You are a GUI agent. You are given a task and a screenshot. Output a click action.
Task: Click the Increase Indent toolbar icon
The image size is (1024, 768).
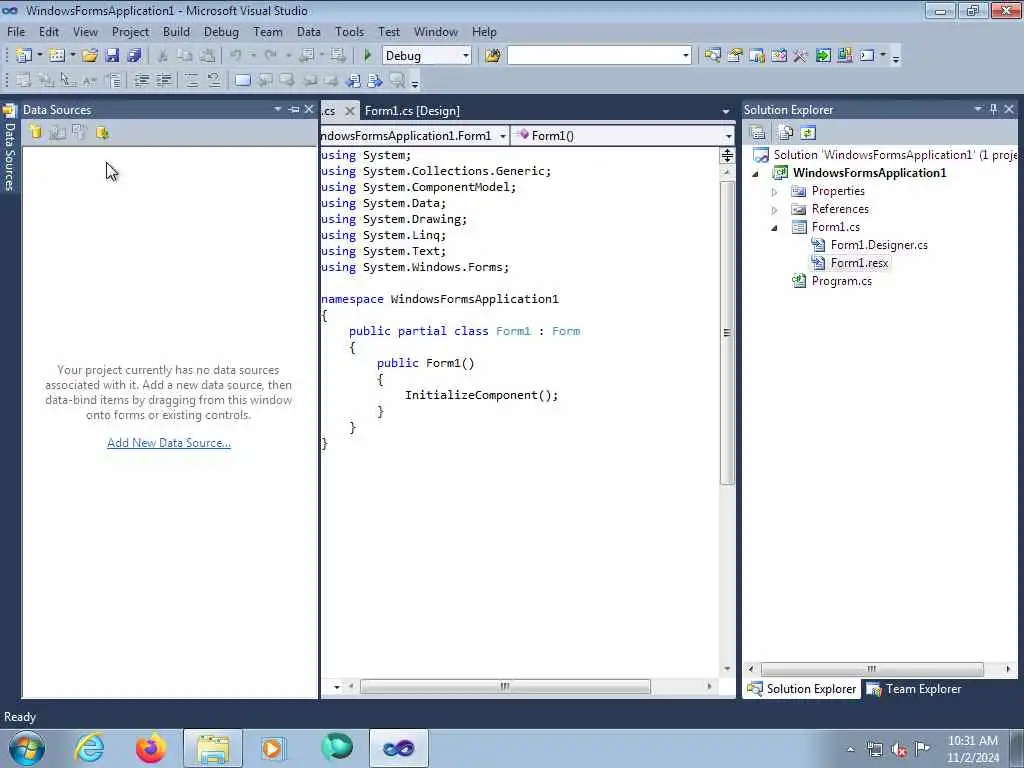(164, 80)
